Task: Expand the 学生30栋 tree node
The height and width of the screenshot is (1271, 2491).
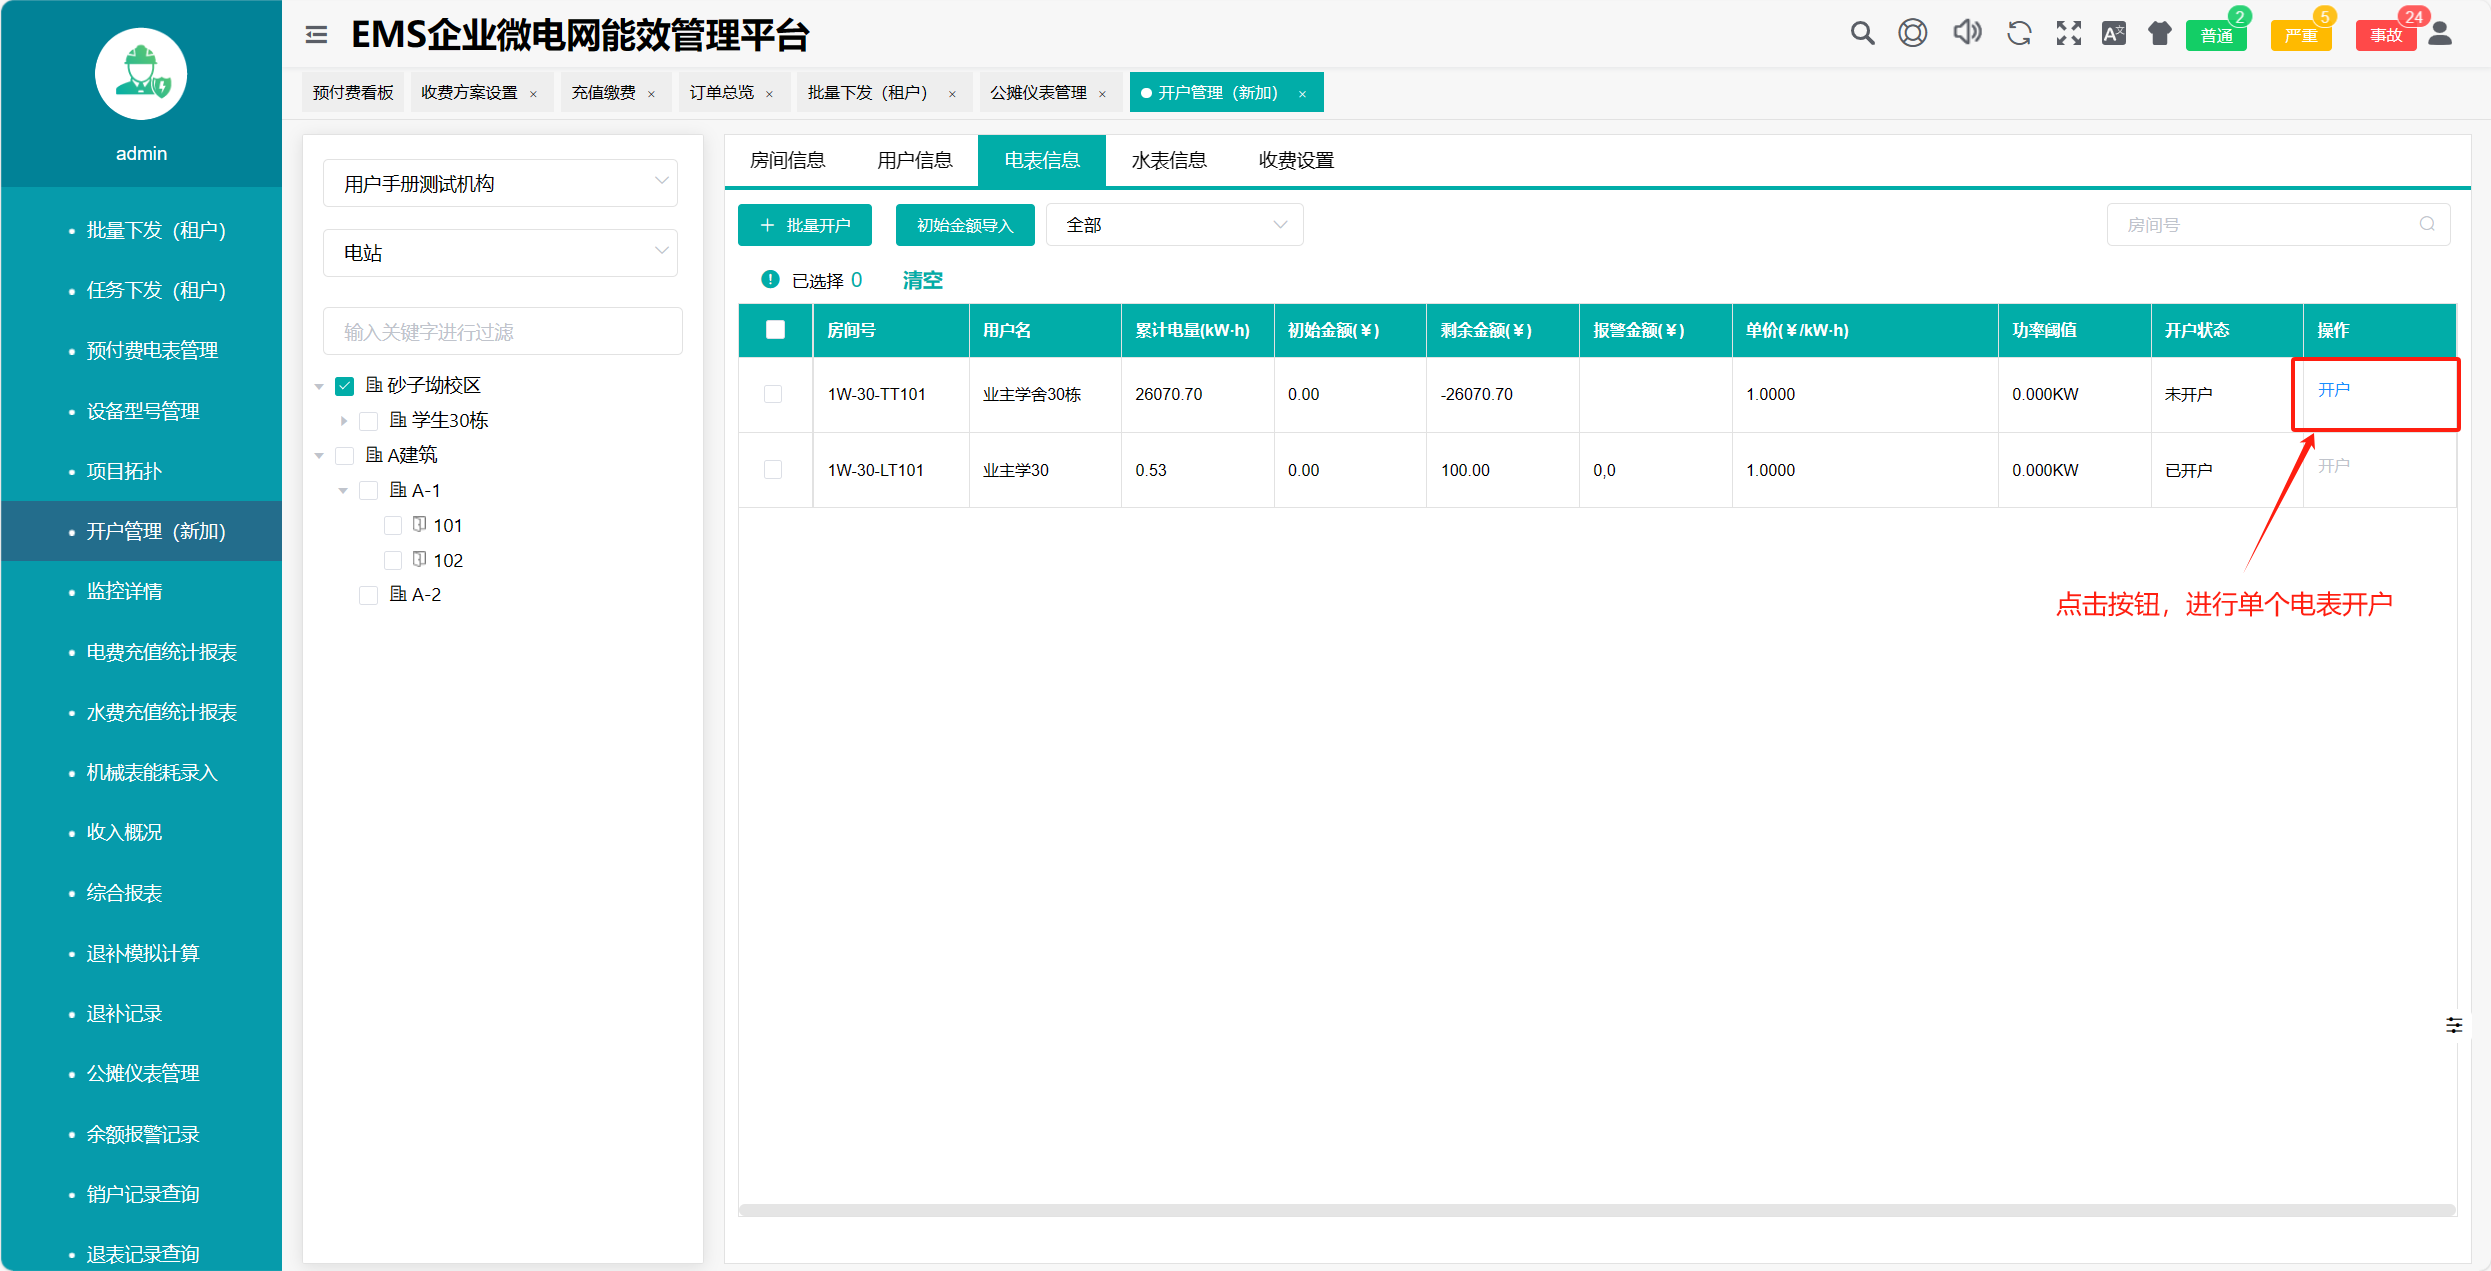Action: click(343, 421)
